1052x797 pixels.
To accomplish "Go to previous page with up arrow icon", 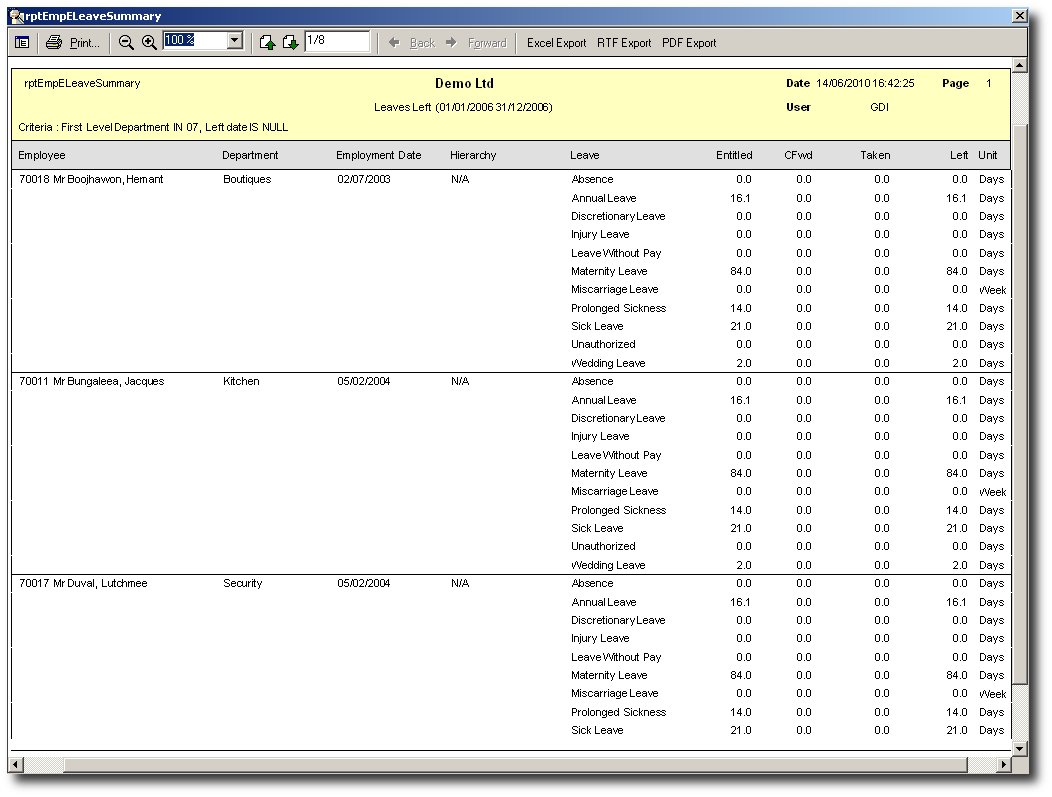I will tap(267, 43).
